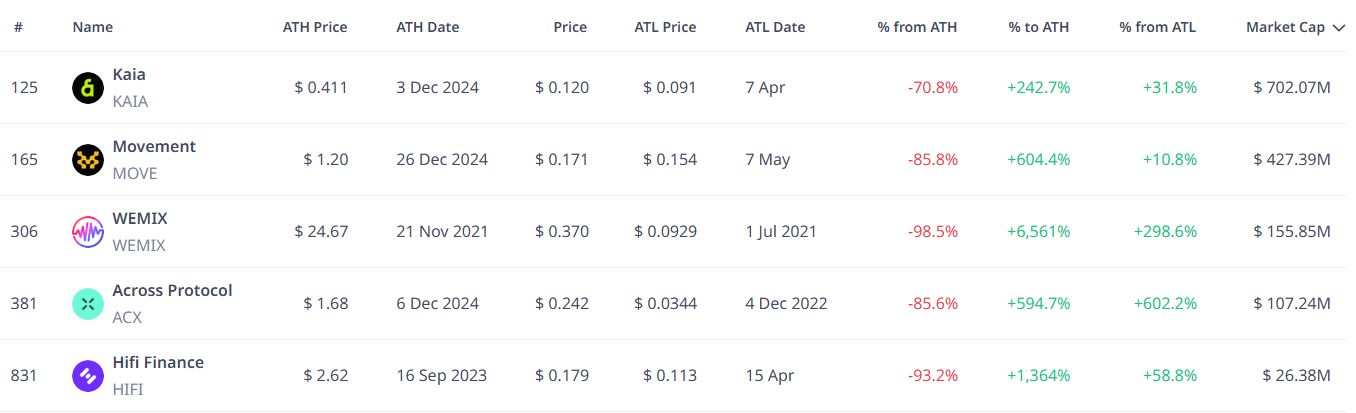Image resolution: width=1356 pixels, height=413 pixels.
Task: Sort by ATL Price column header
Action: 665,27
